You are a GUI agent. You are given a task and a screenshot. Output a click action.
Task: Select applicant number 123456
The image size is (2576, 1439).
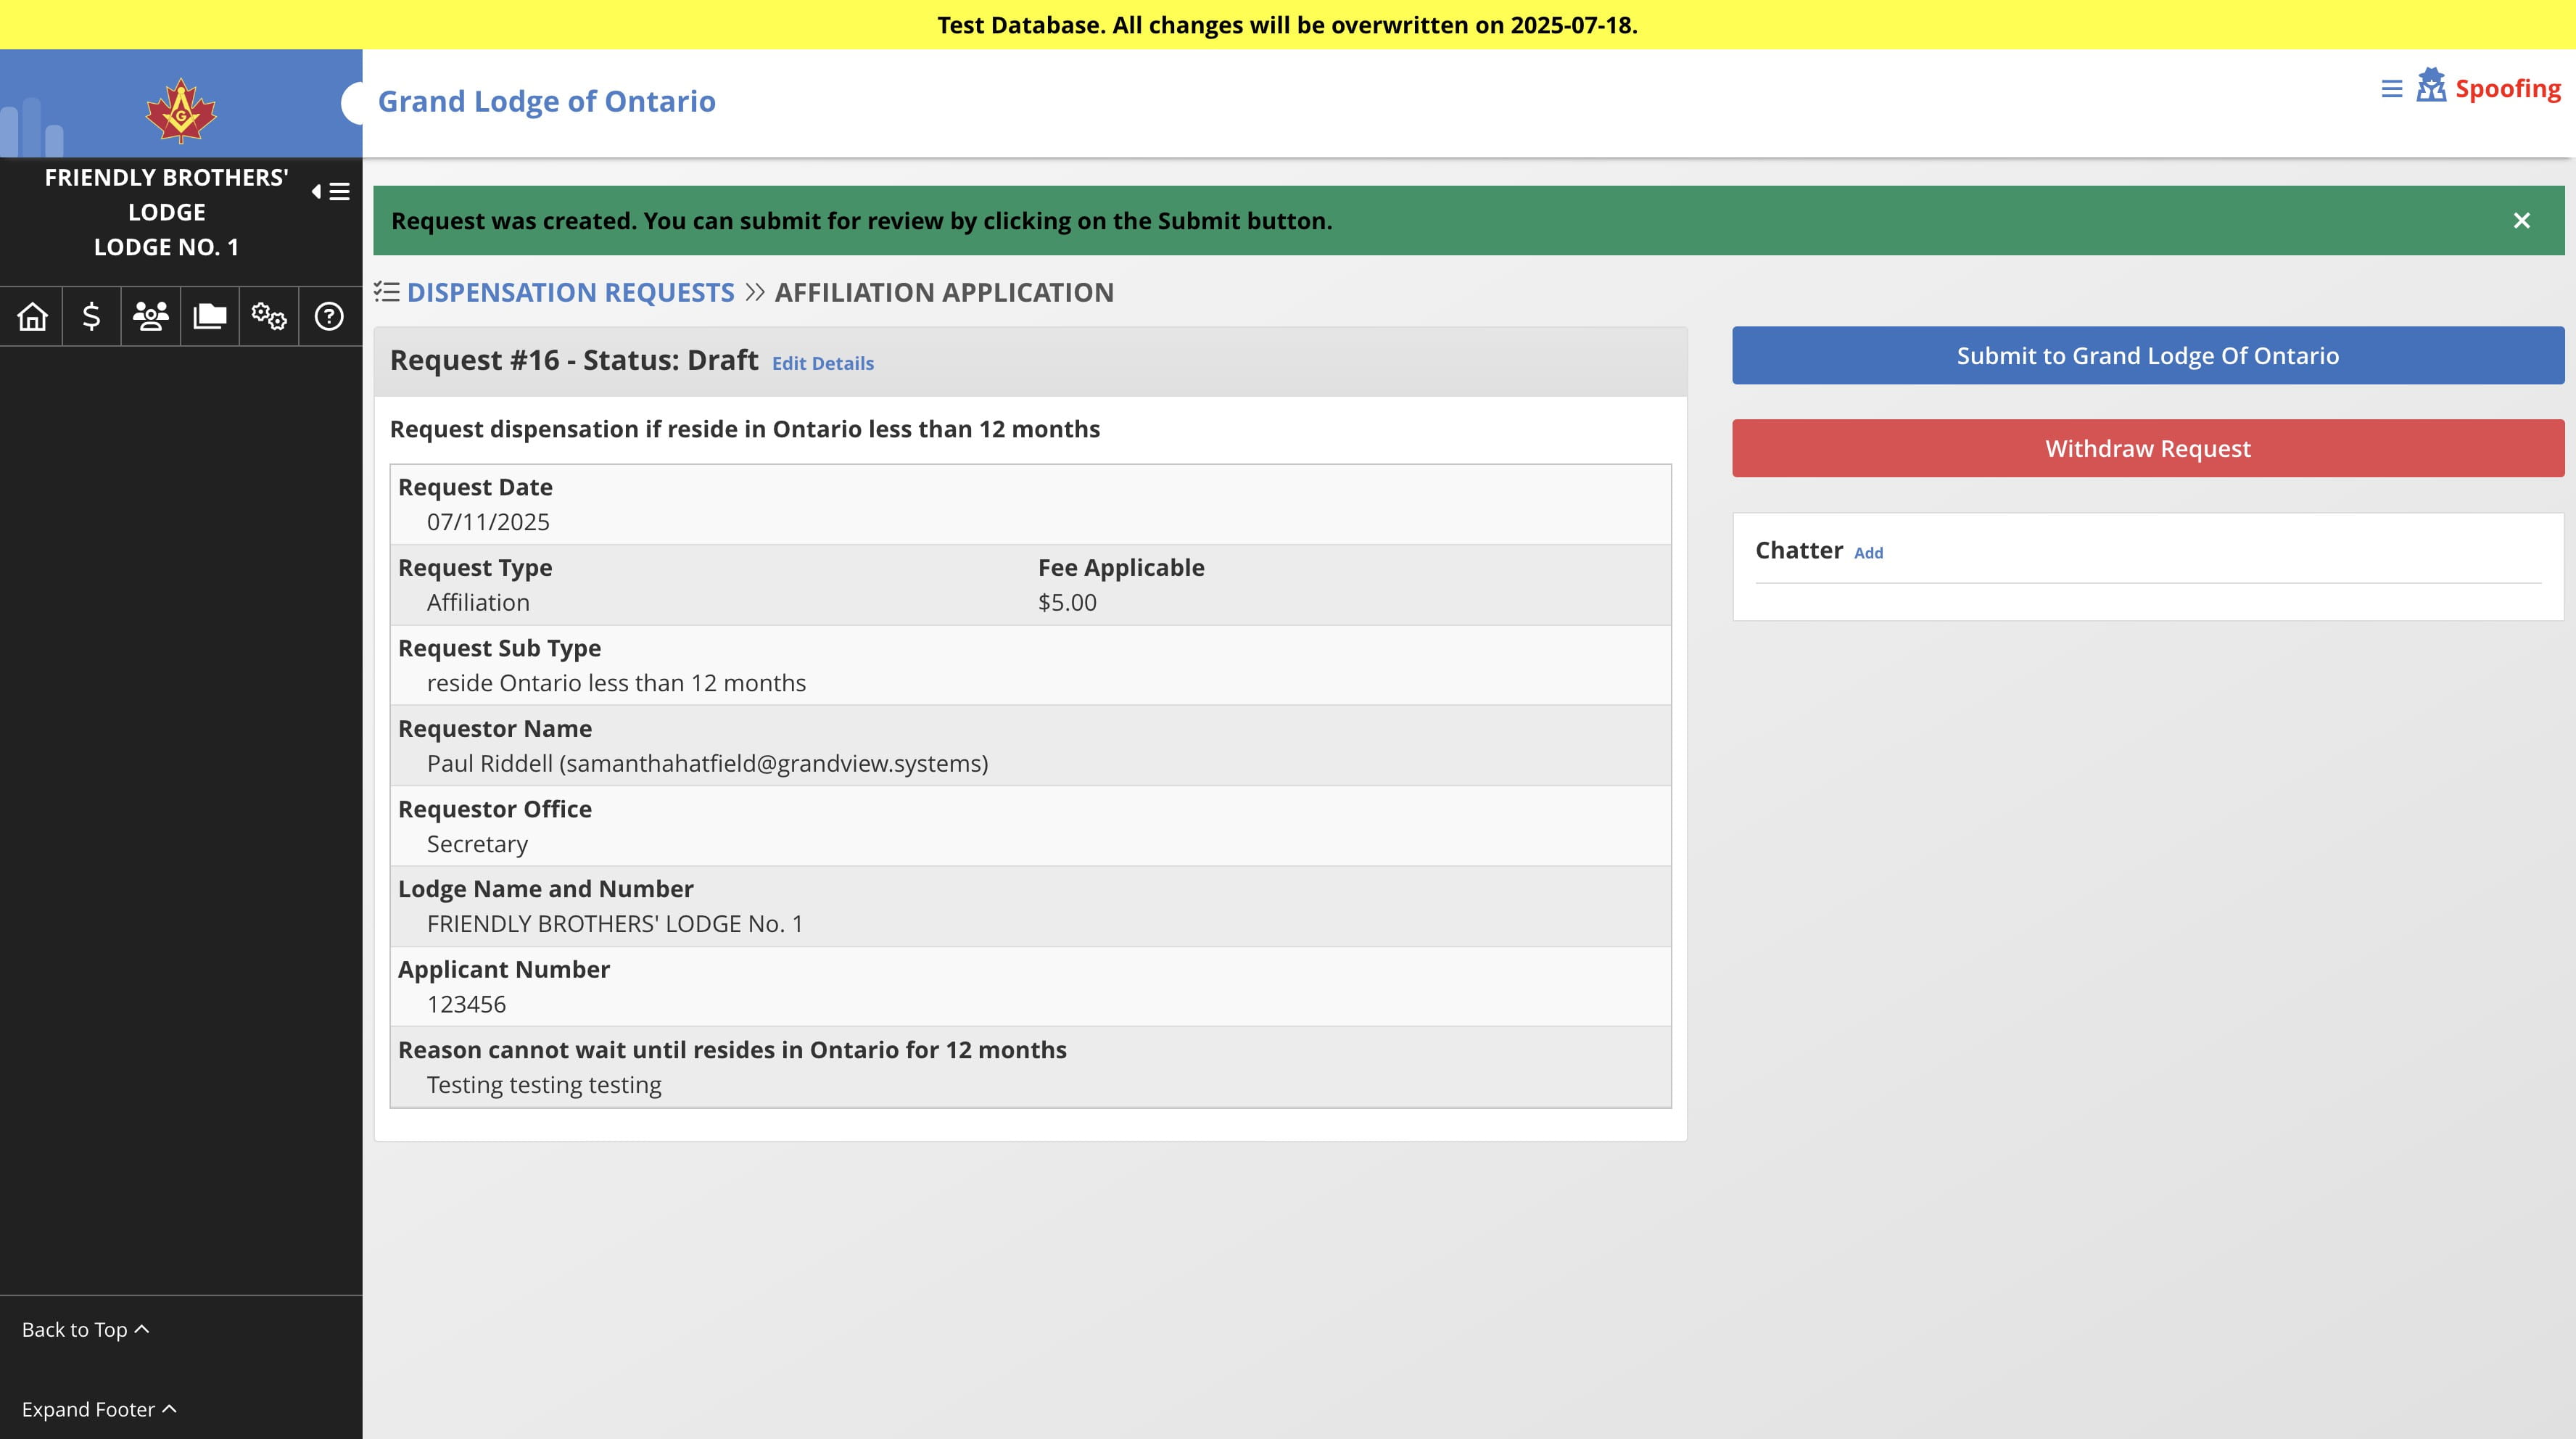pyautogui.click(x=466, y=1005)
